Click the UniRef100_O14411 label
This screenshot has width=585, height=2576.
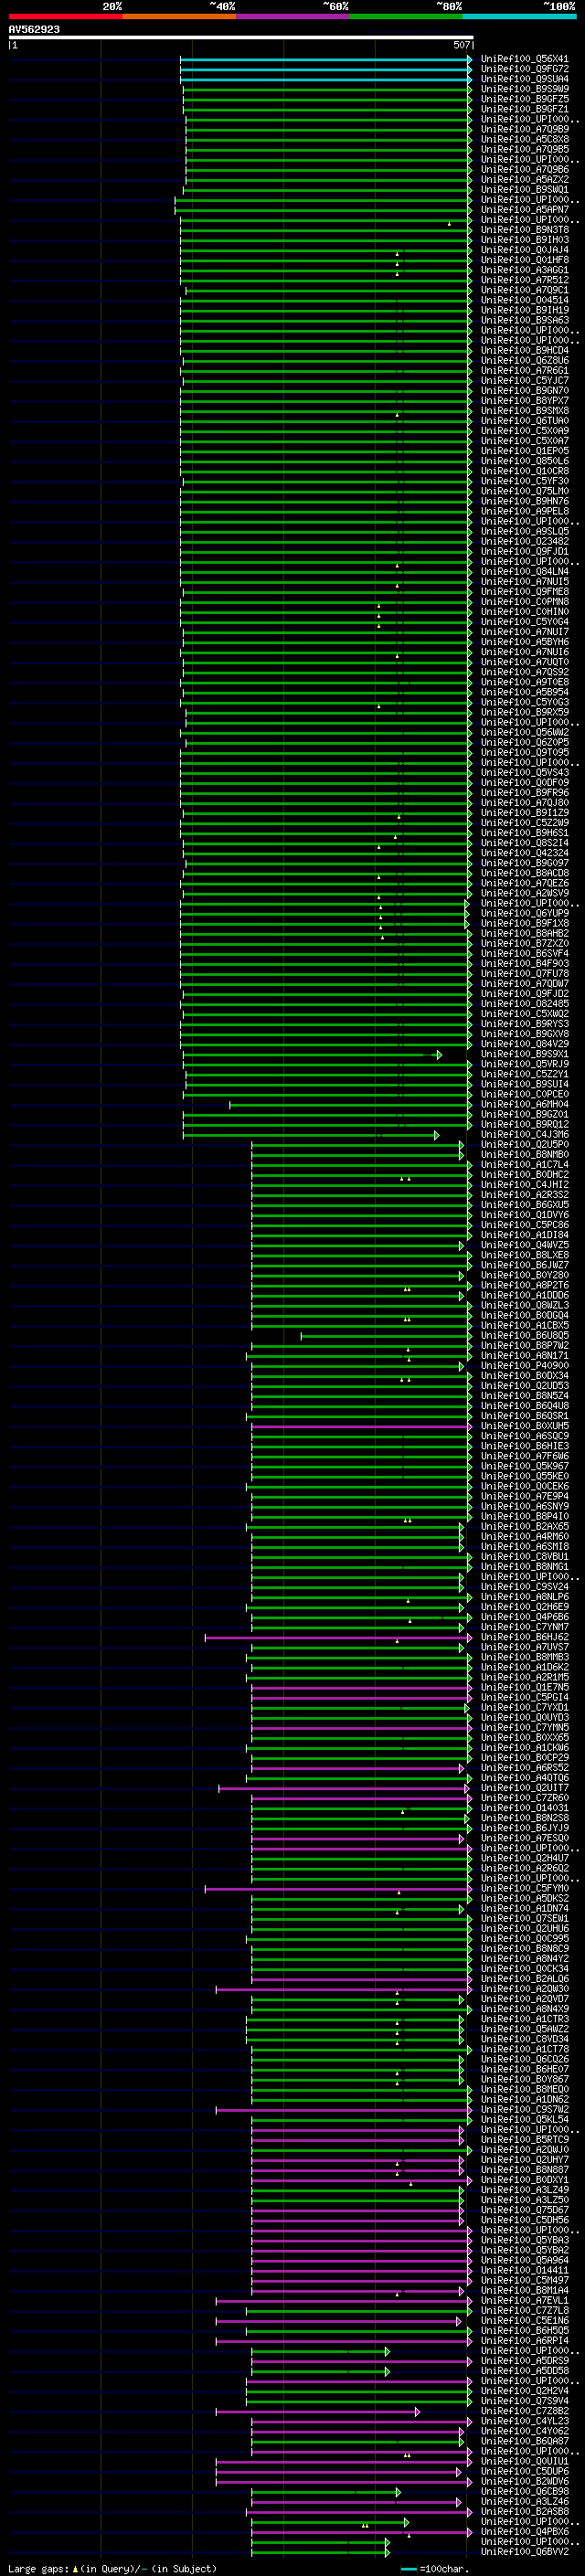tap(525, 2270)
